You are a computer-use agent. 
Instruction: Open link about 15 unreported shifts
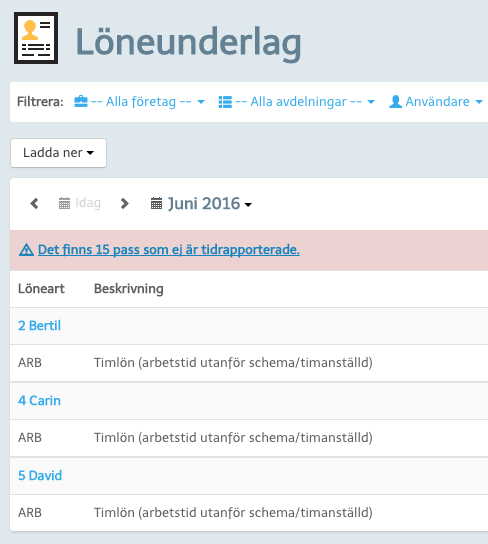[x=169, y=249]
